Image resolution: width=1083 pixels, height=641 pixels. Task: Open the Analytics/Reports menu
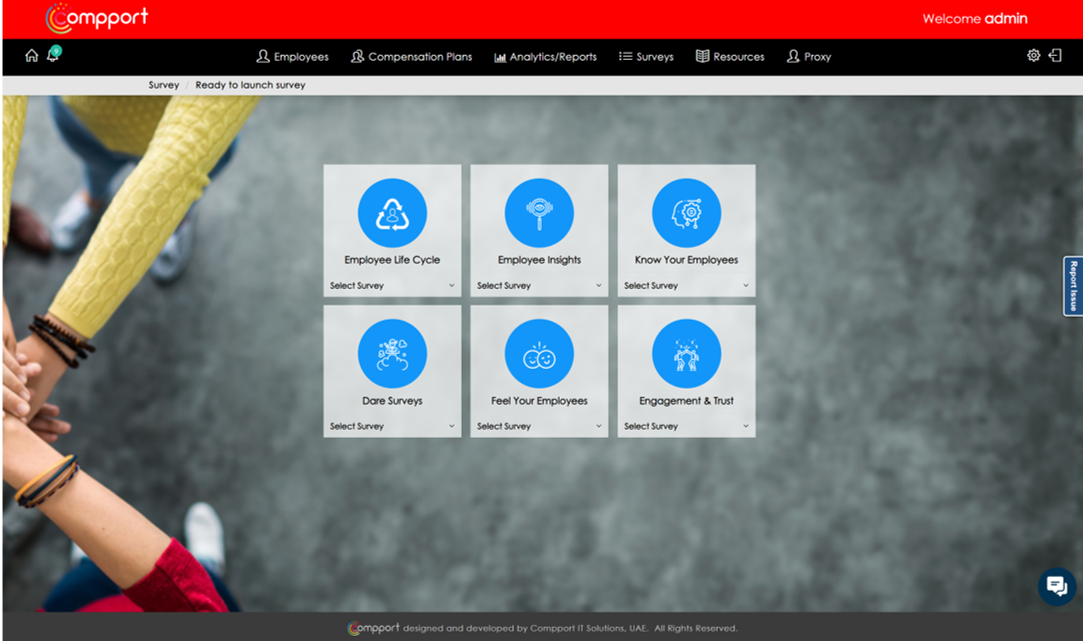pos(546,57)
